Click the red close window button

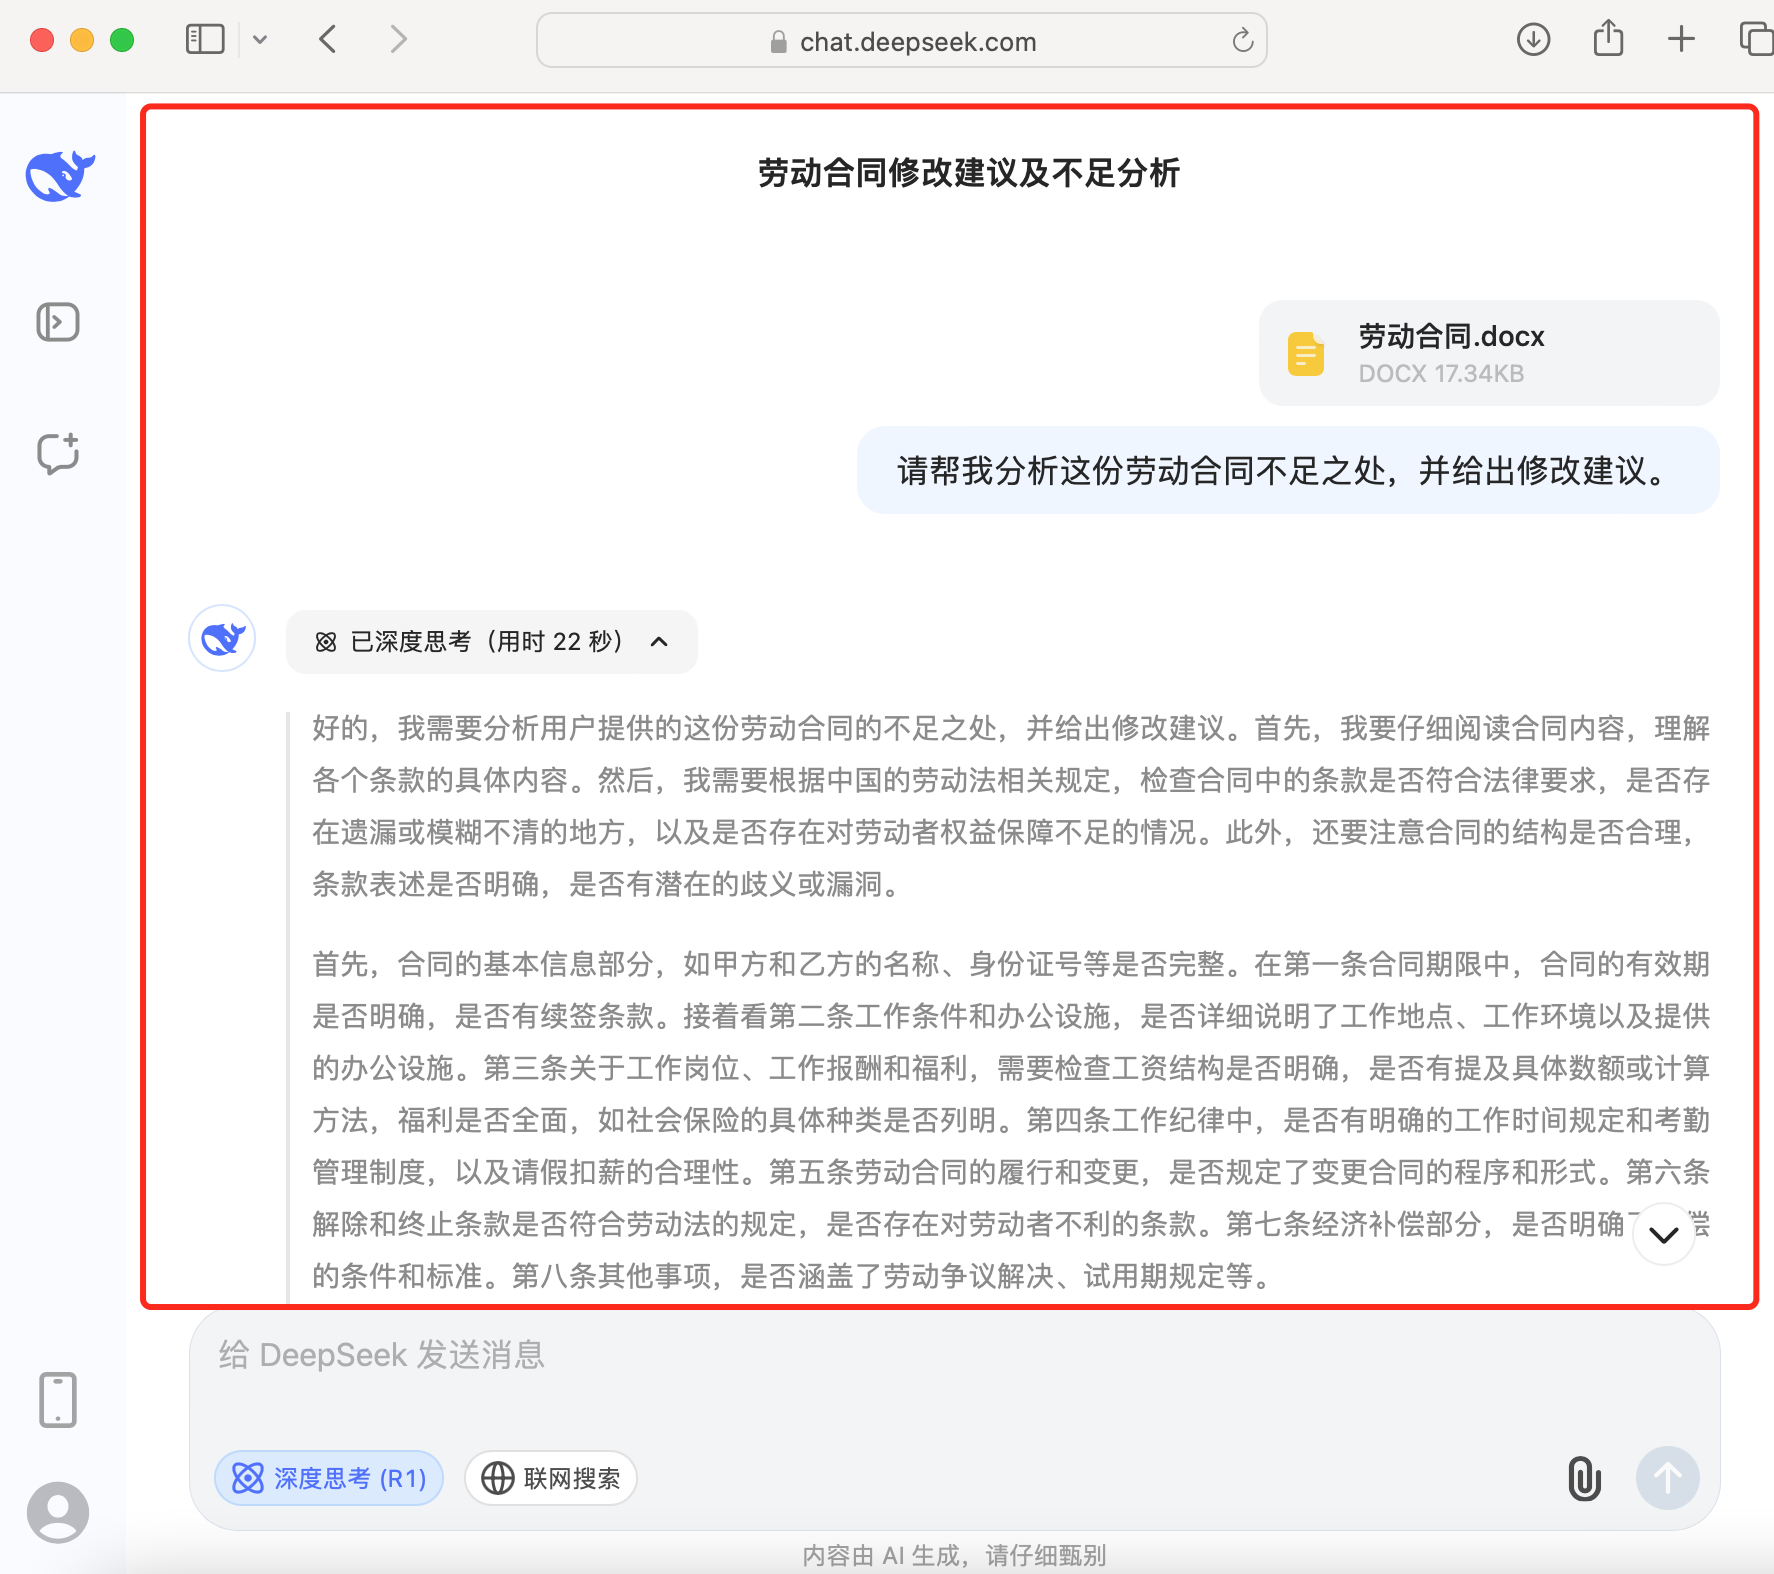(42, 40)
